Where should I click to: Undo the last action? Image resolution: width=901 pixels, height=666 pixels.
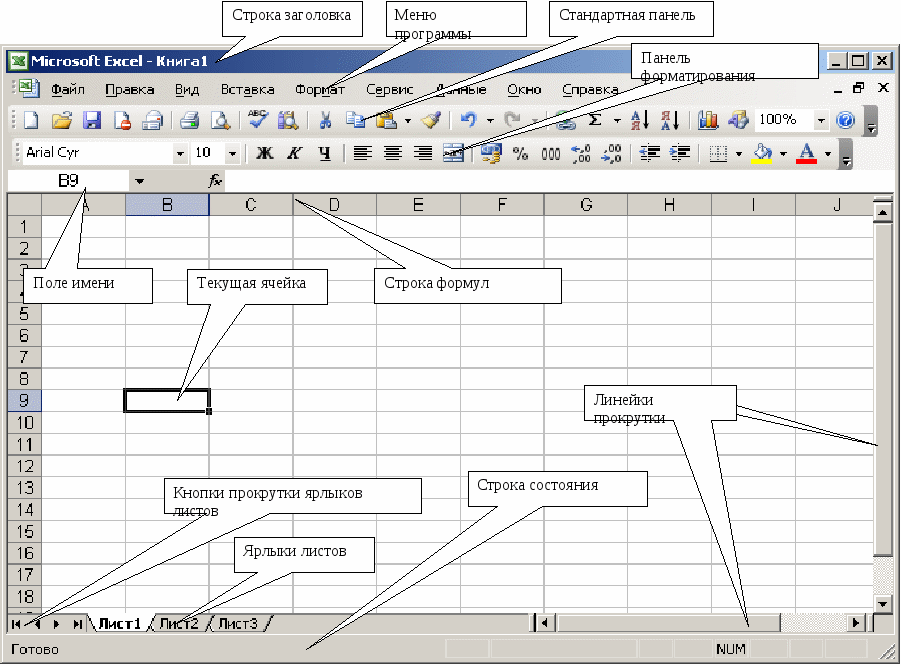pos(469,120)
